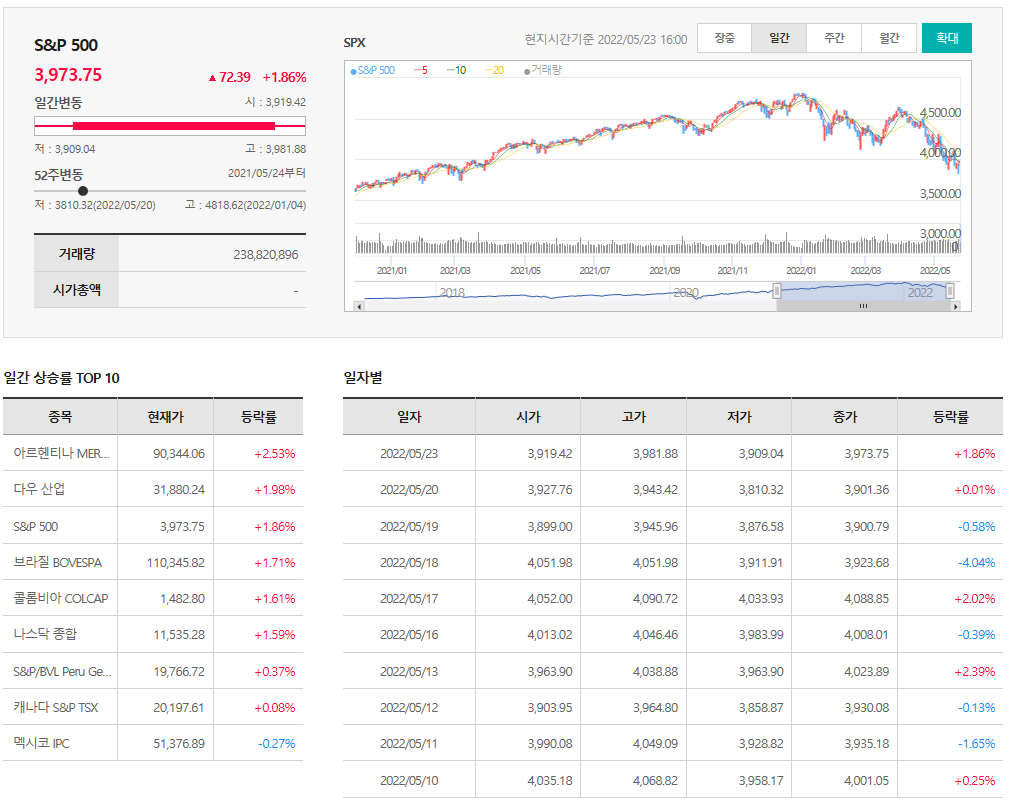Image resolution: width=1009 pixels, height=805 pixels.
Task: Open S&P 500 in top 10 list
Action: 35,526
